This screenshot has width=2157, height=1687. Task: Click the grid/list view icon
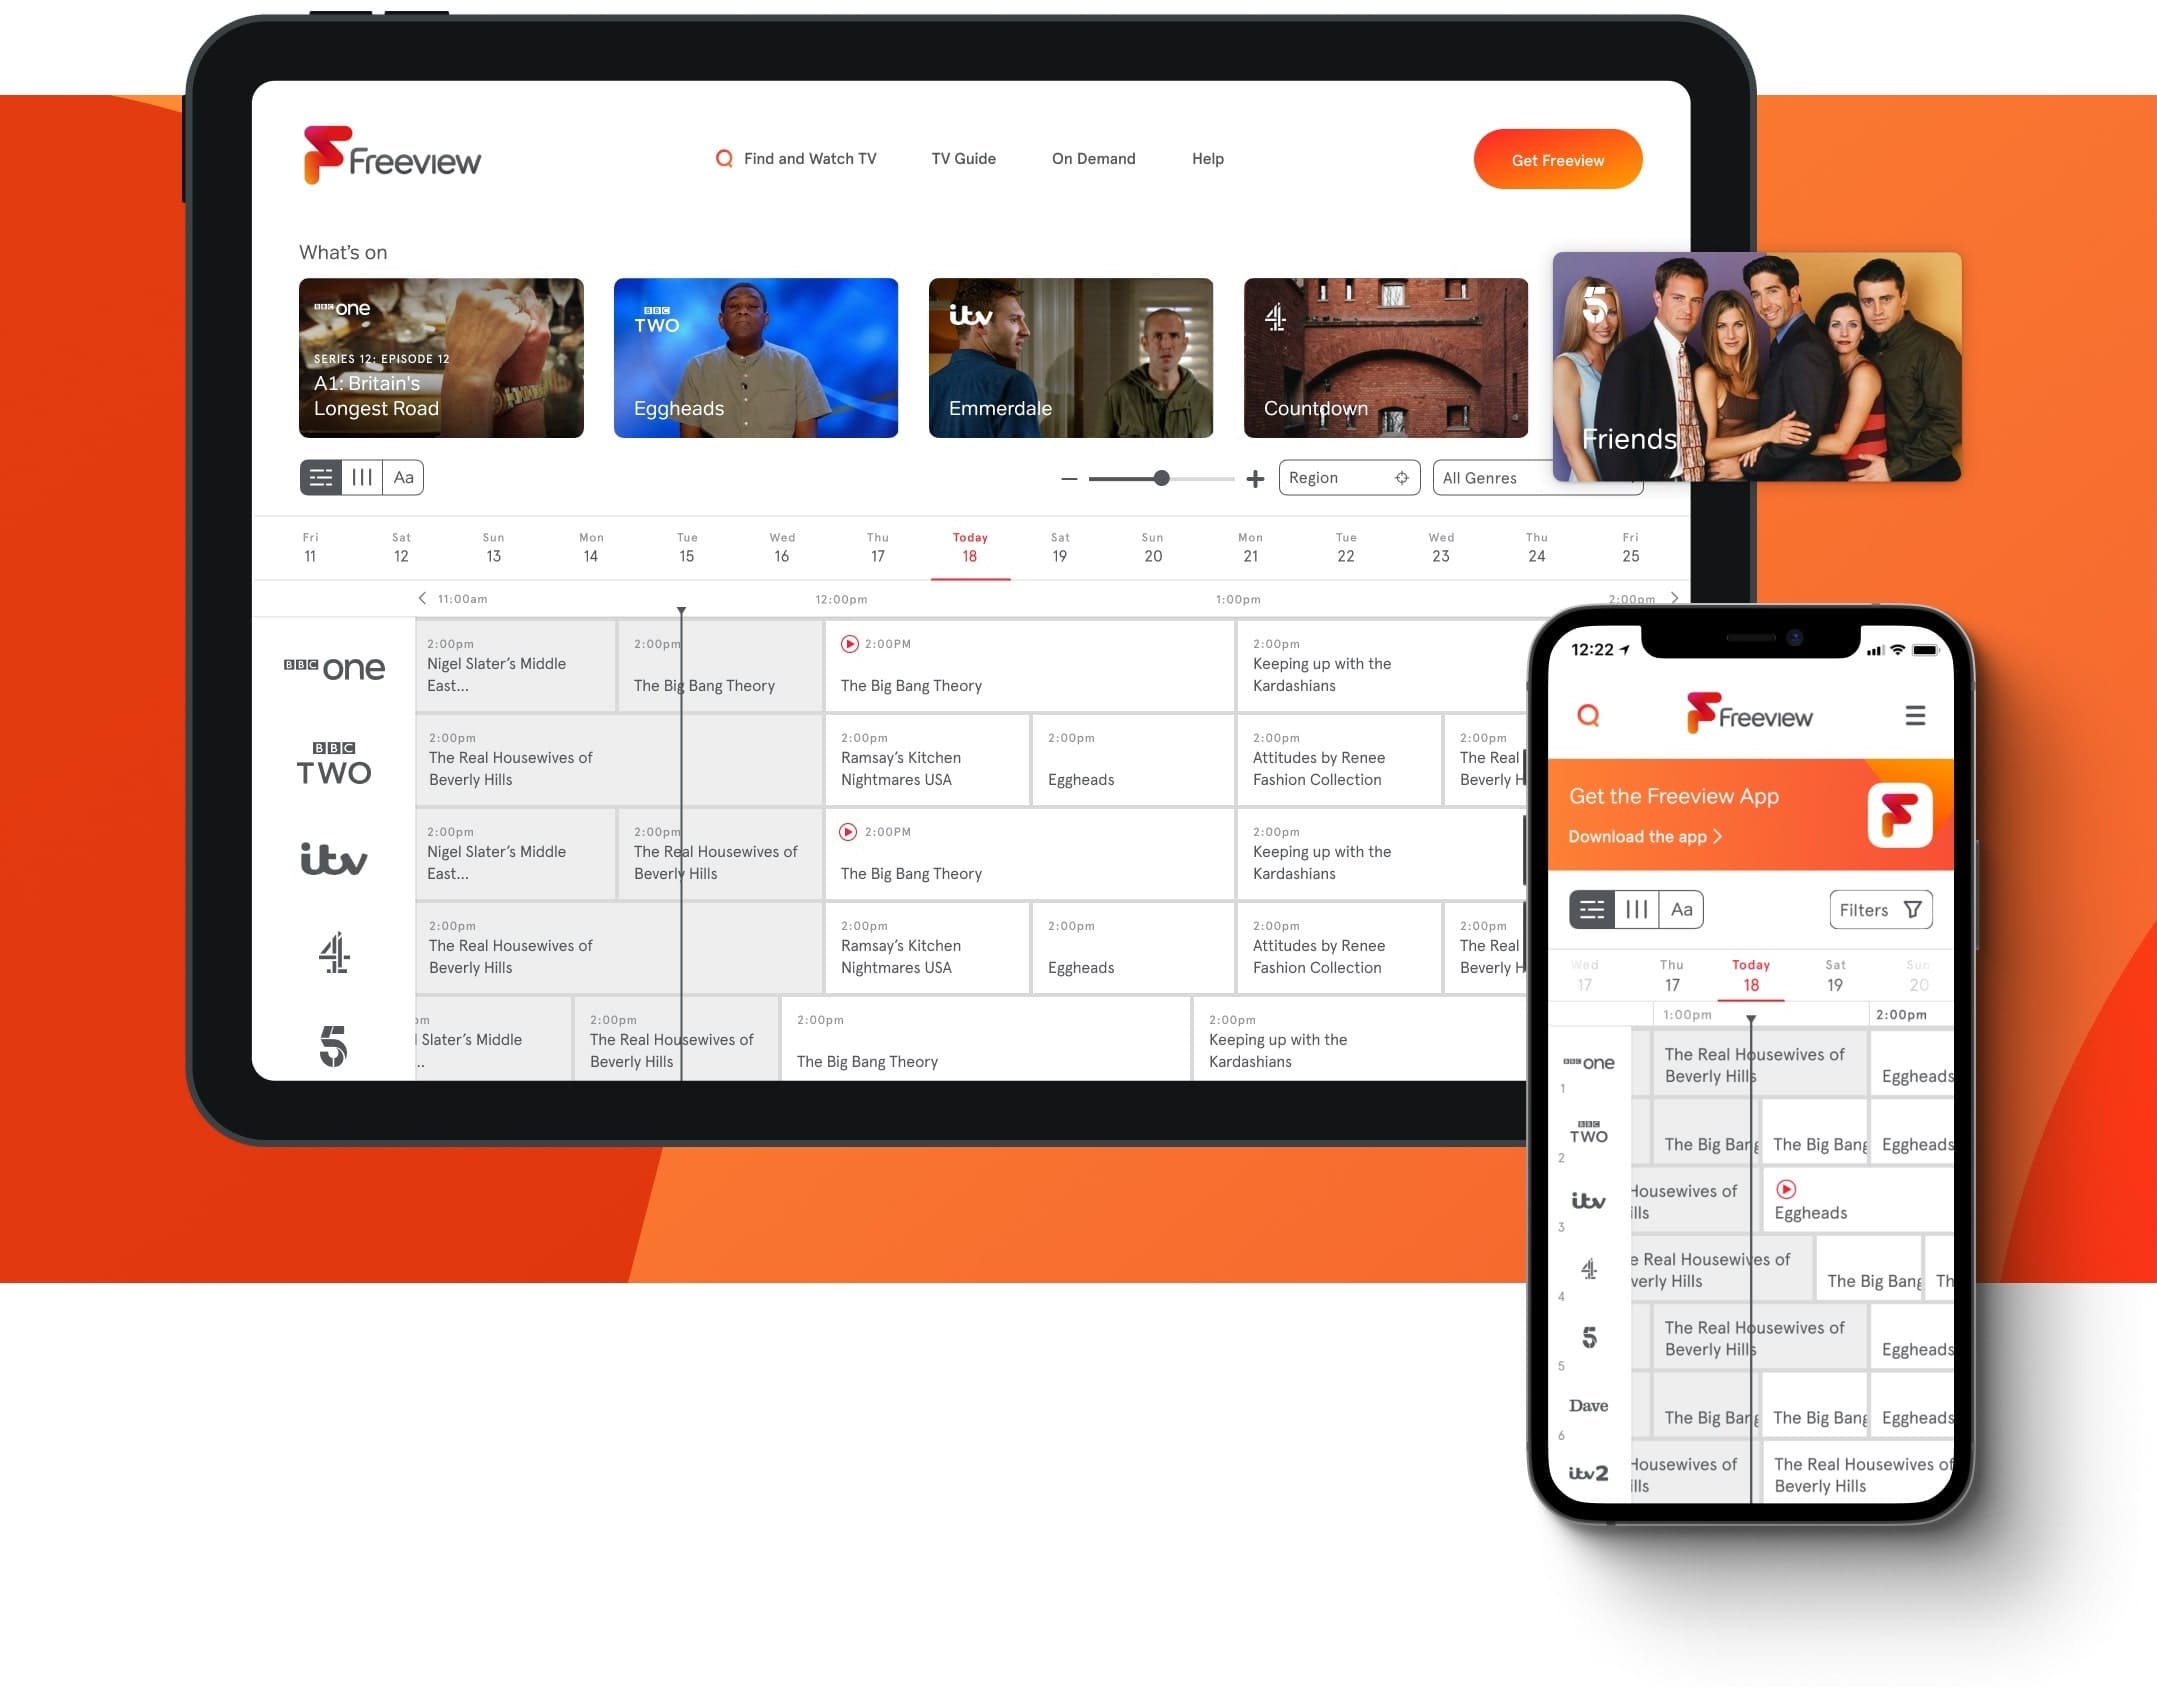tap(320, 476)
